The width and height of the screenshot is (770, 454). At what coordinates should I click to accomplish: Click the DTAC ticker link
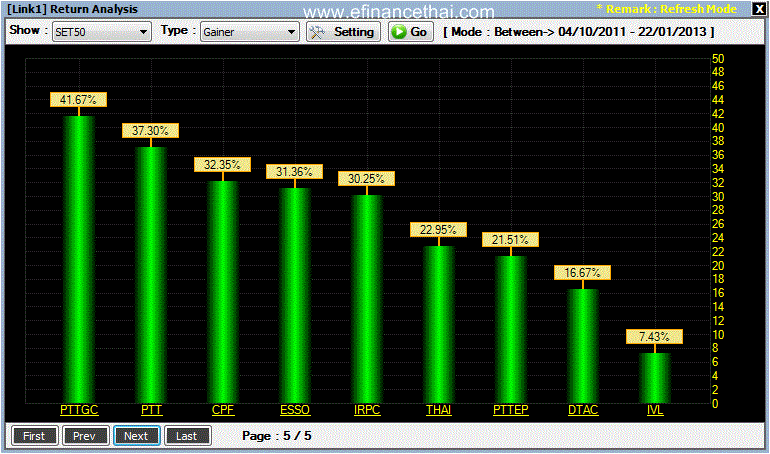(583, 410)
